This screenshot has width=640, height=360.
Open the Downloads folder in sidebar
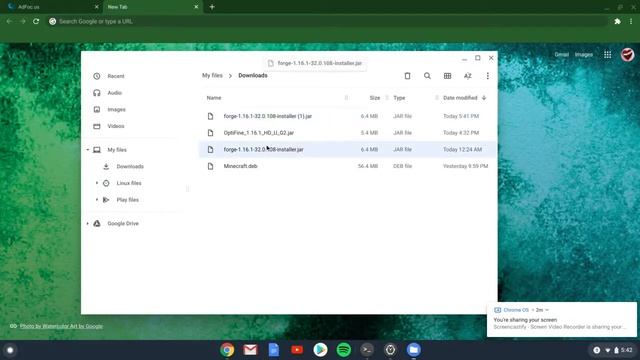[130, 167]
